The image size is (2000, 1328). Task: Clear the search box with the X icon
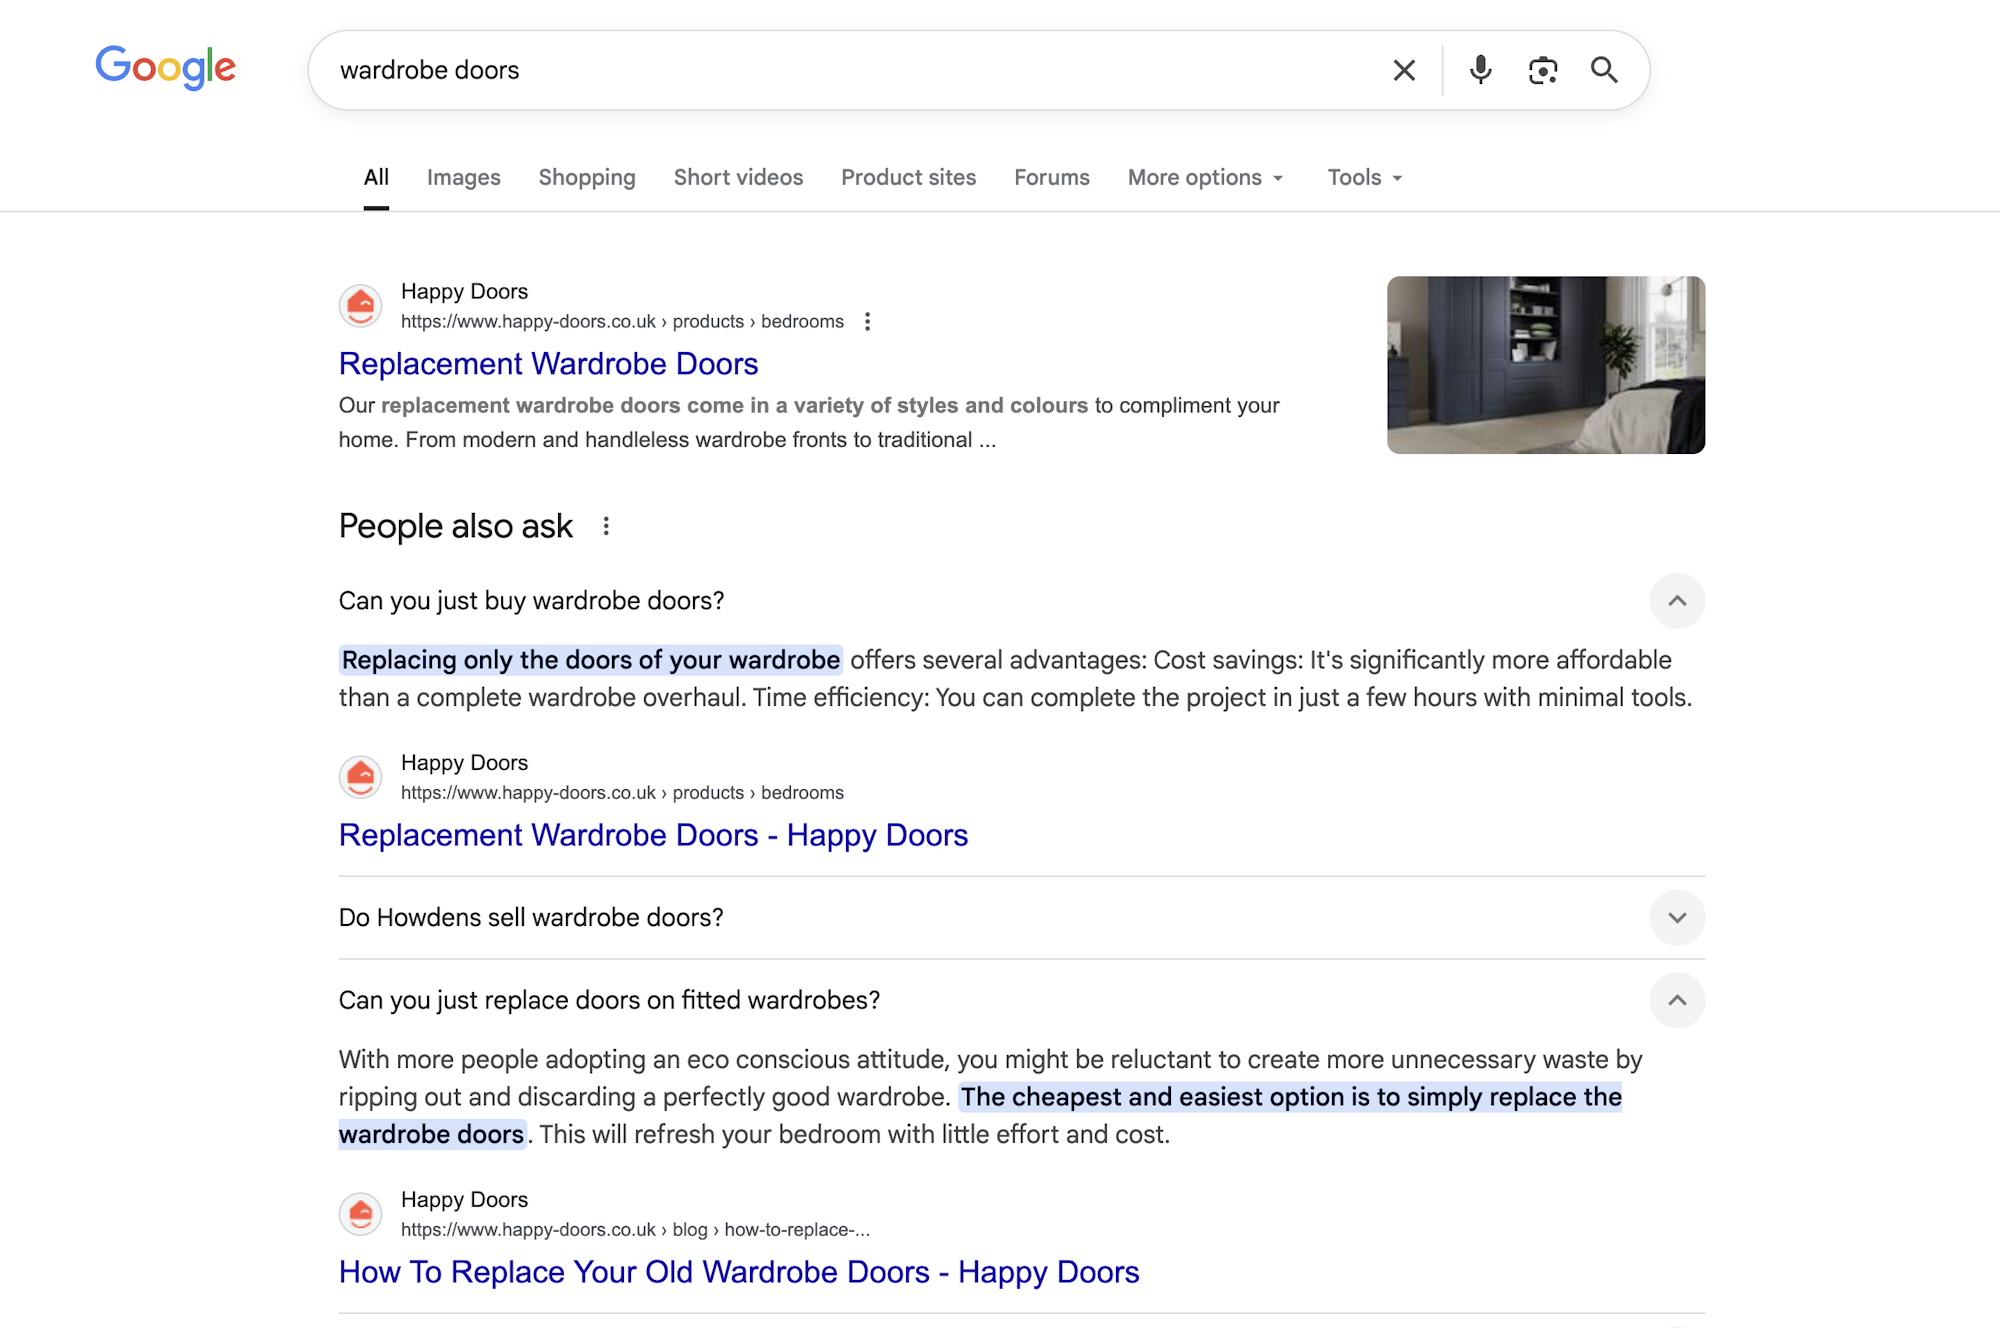[1404, 70]
